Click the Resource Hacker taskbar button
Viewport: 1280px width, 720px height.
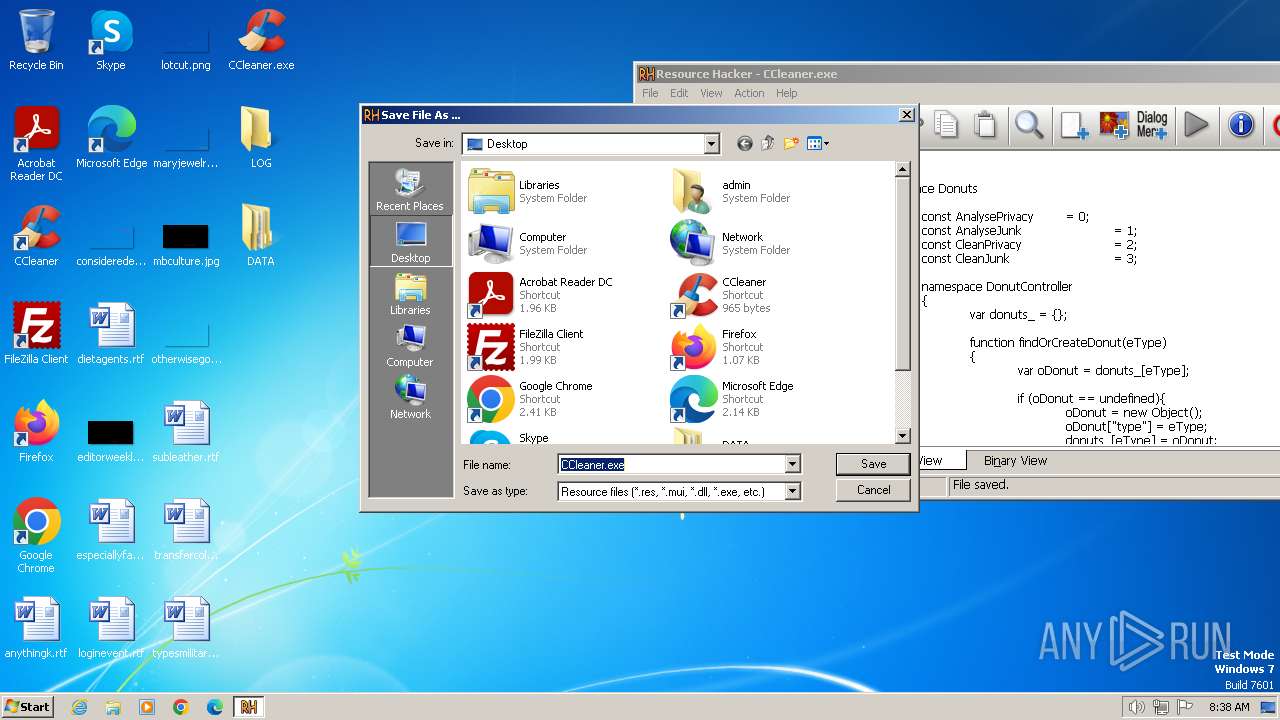249,707
